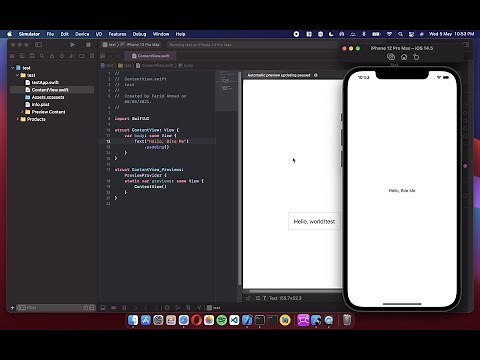Image resolution: width=480 pixels, height=360 pixels.
Task: Open the Symbol navigator icon
Action: coord(32,56)
